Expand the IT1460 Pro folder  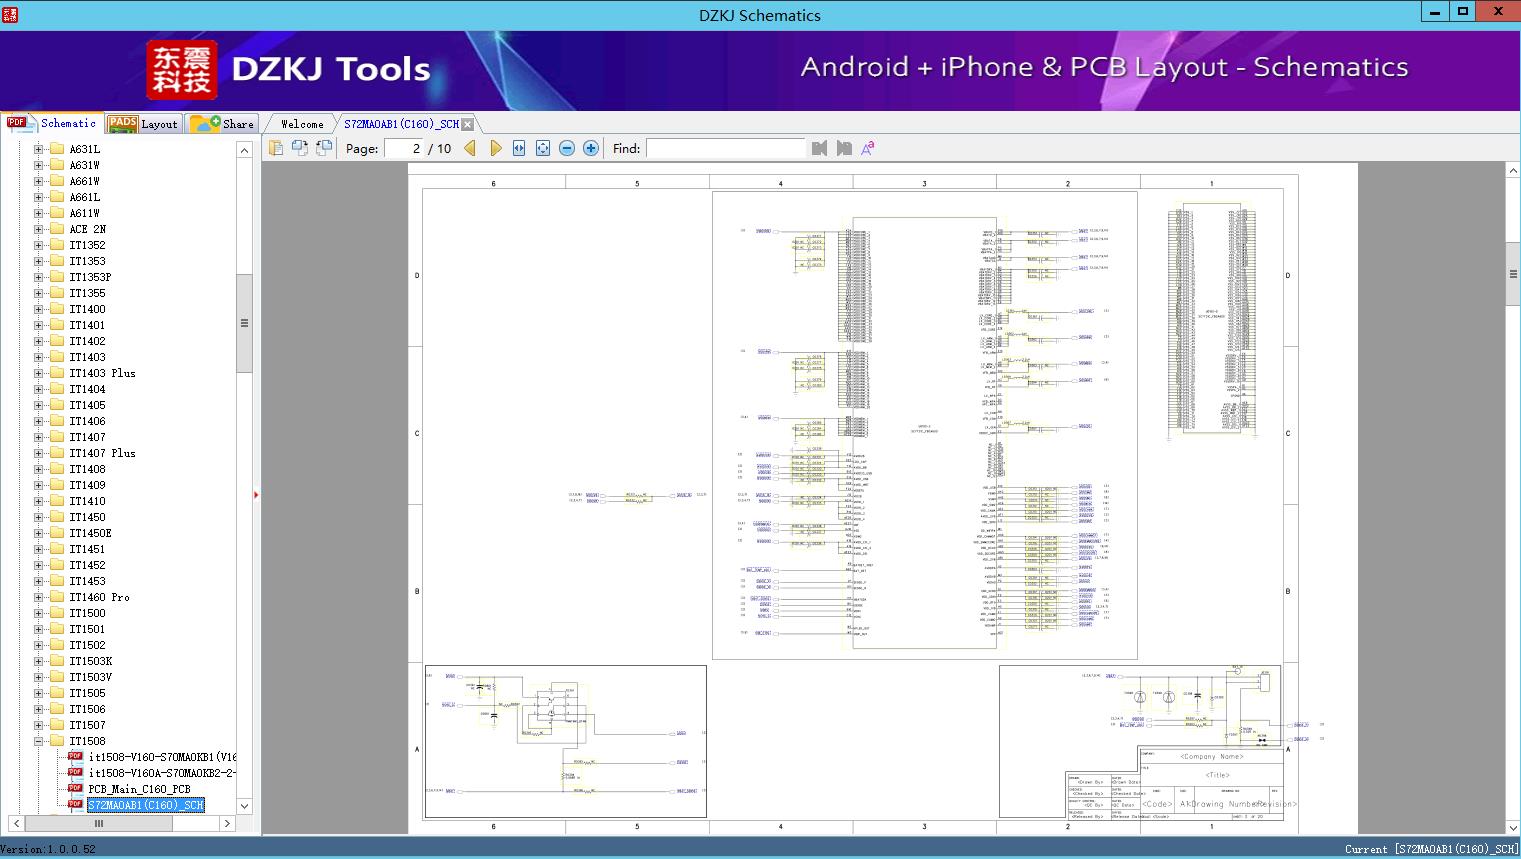pyautogui.click(x=38, y=597)
